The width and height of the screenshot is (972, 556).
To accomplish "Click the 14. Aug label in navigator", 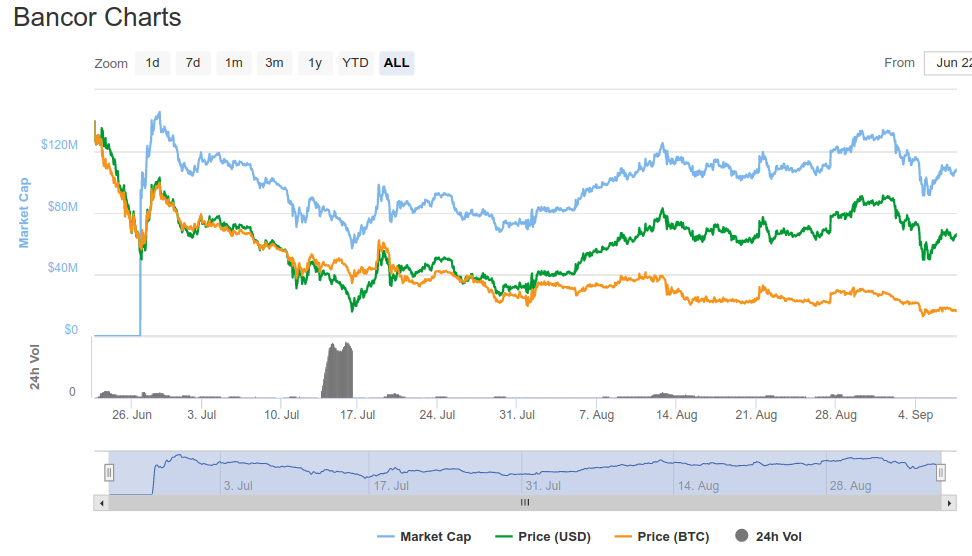I will (698, 486).
